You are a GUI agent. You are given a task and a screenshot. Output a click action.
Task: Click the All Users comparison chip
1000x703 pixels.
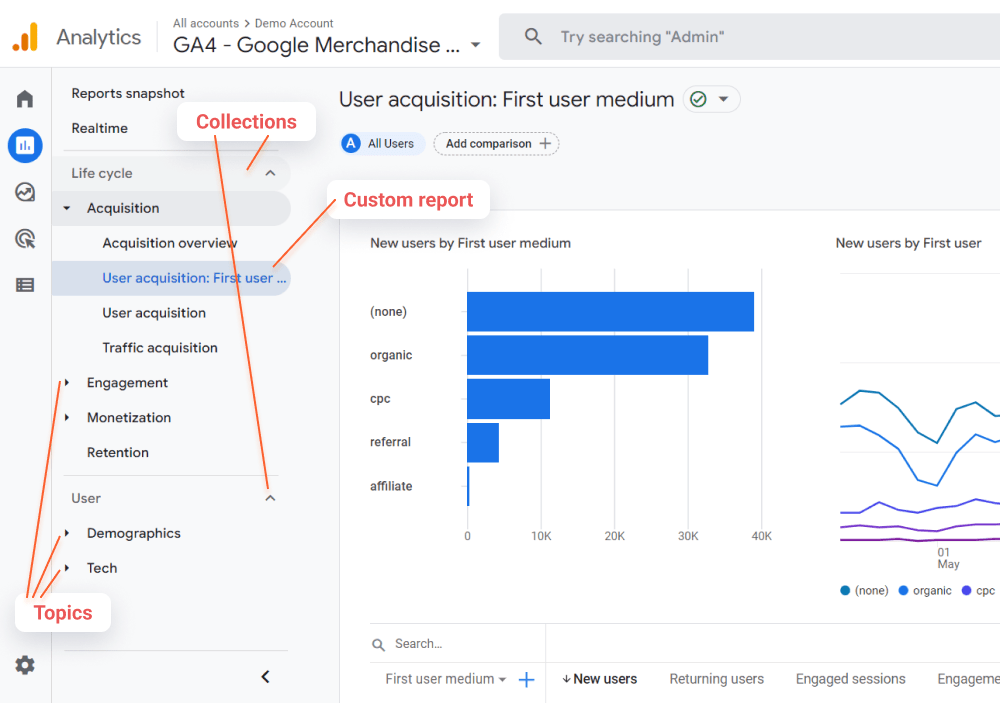(383, 144)
